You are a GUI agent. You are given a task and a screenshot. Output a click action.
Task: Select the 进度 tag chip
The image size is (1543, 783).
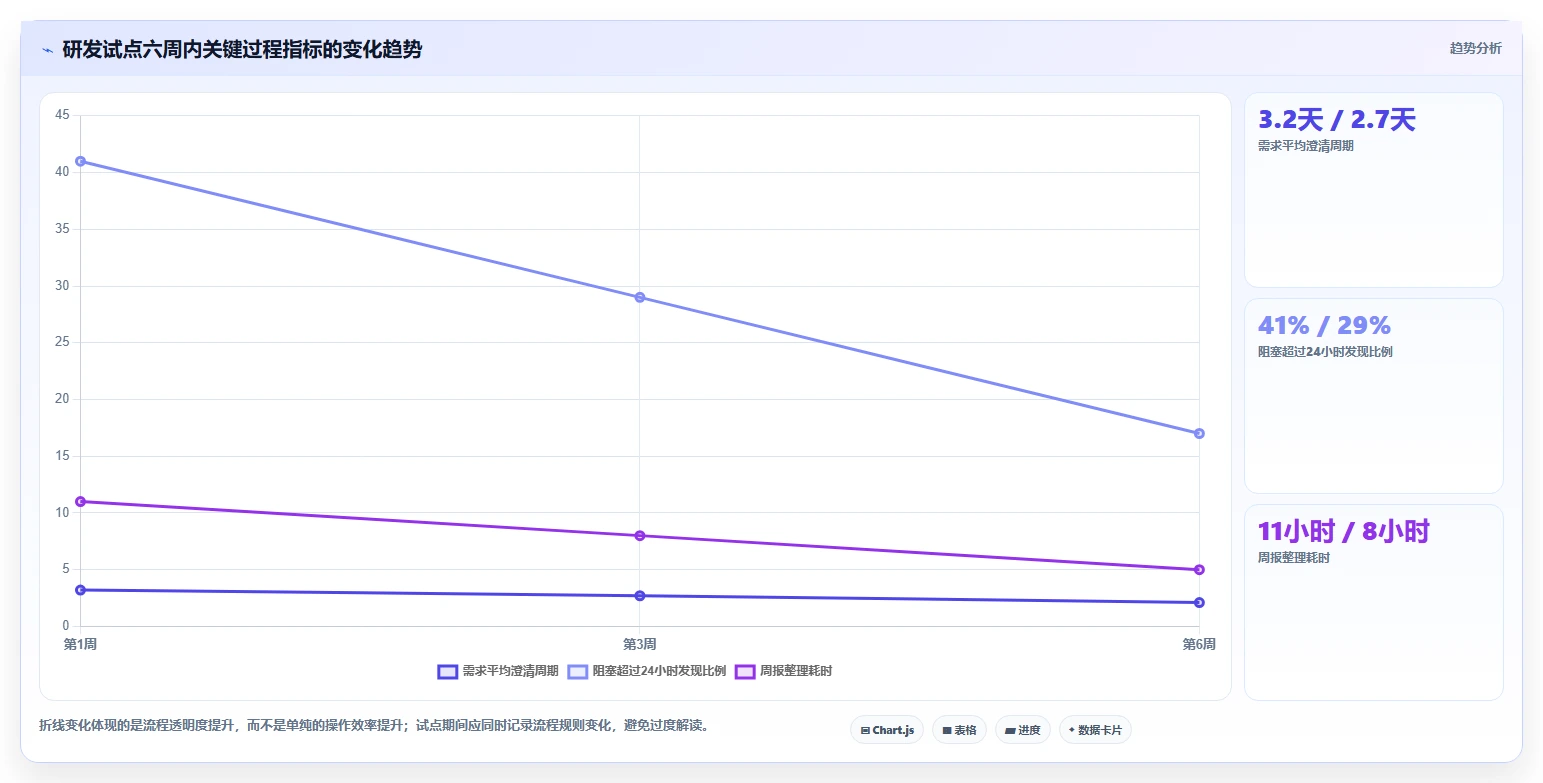click(x=1023, y=730)
